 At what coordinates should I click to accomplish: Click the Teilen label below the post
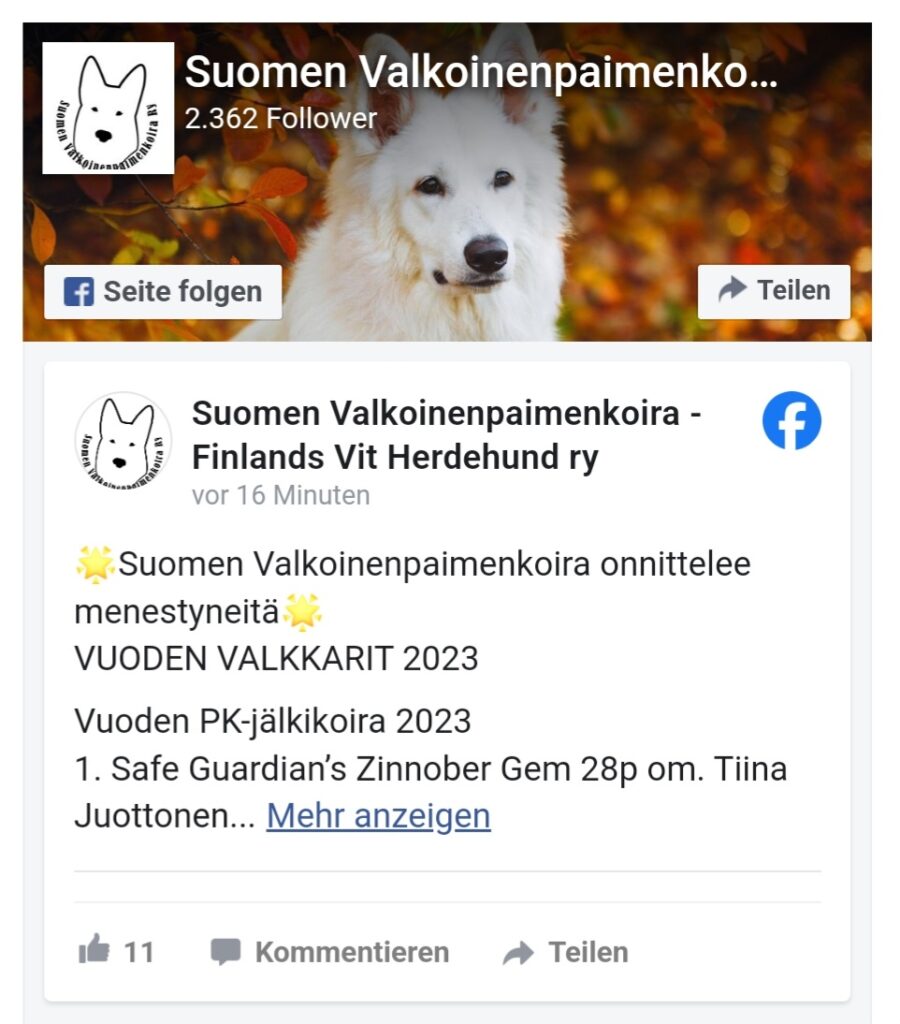(x=588, y=952)
